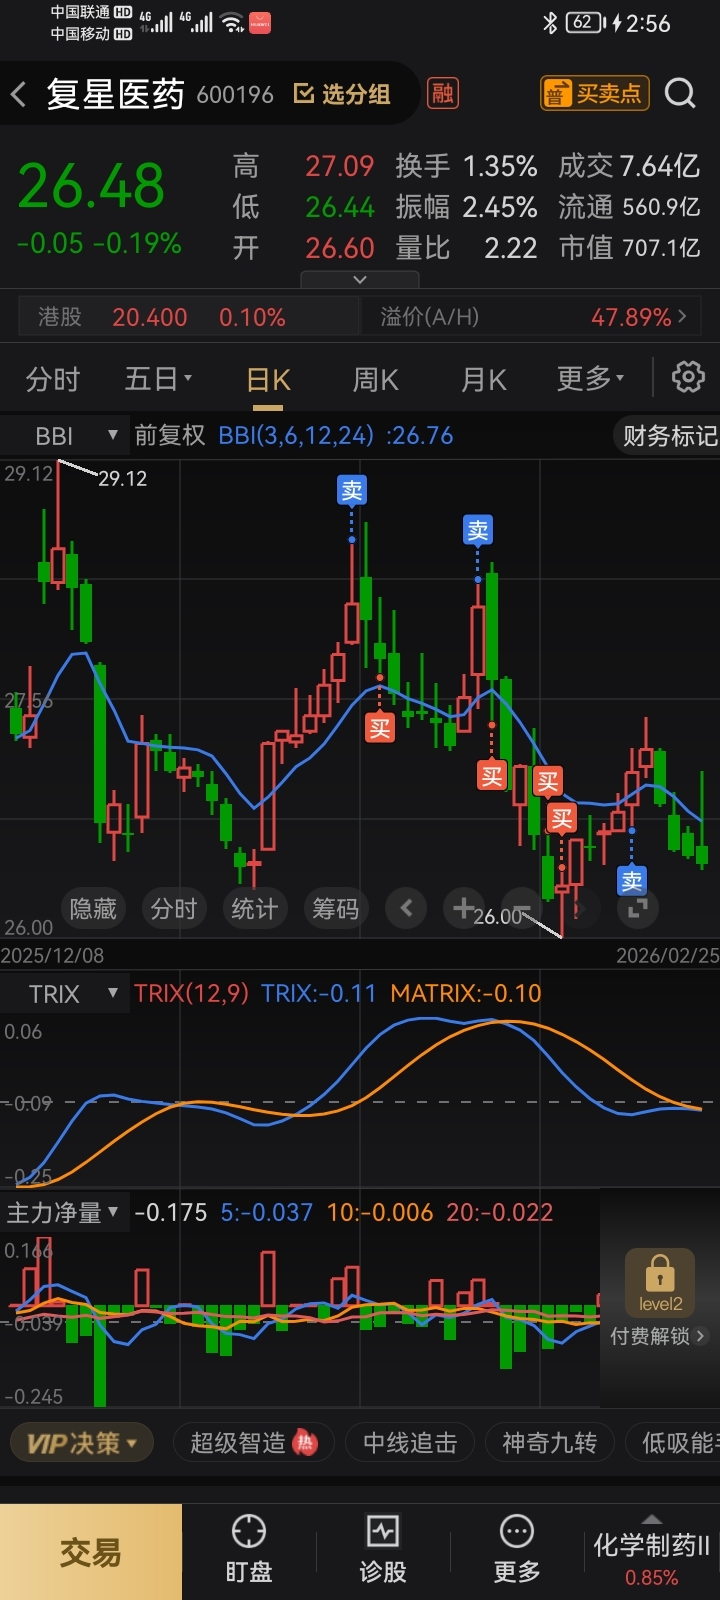Viewport: 720px width, 1600px height.
Task: Open the BBI indicator dropdown
Action: tap(66, 436)
